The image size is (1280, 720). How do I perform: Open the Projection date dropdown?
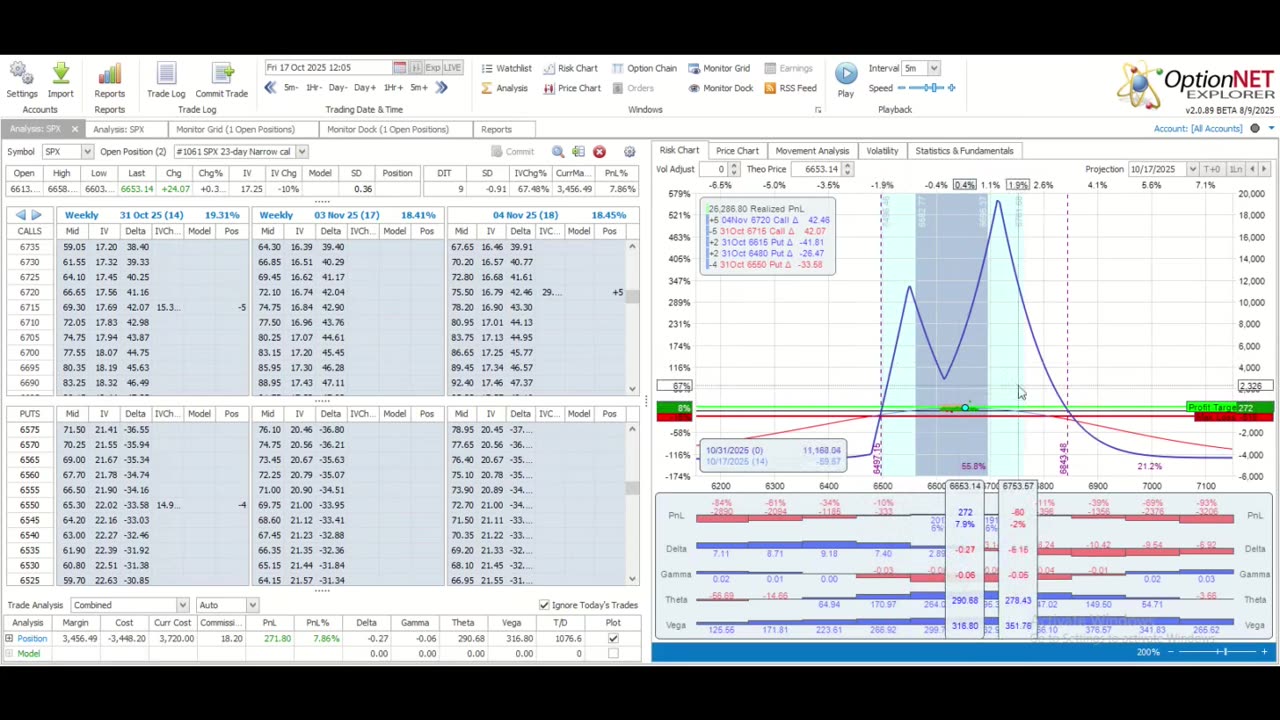[1192, 169]
